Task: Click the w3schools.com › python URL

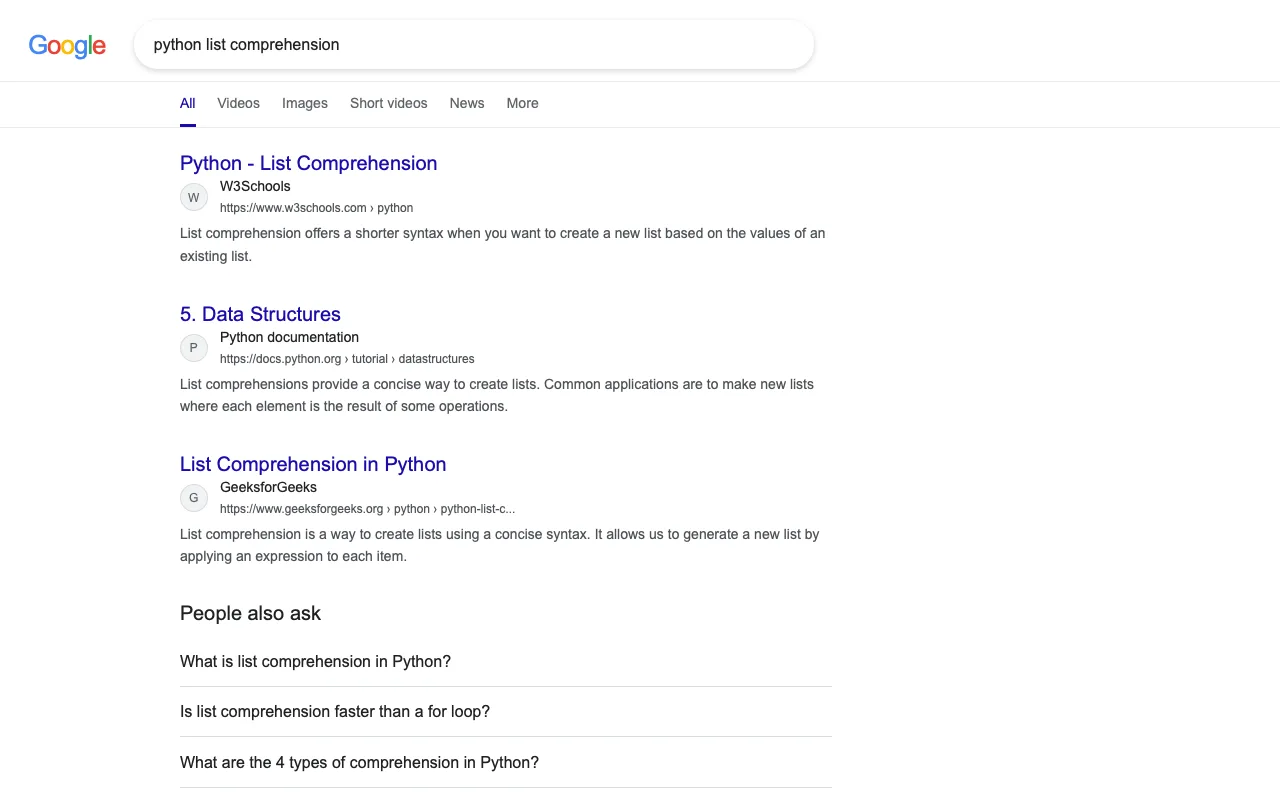Action: point(316,208)
